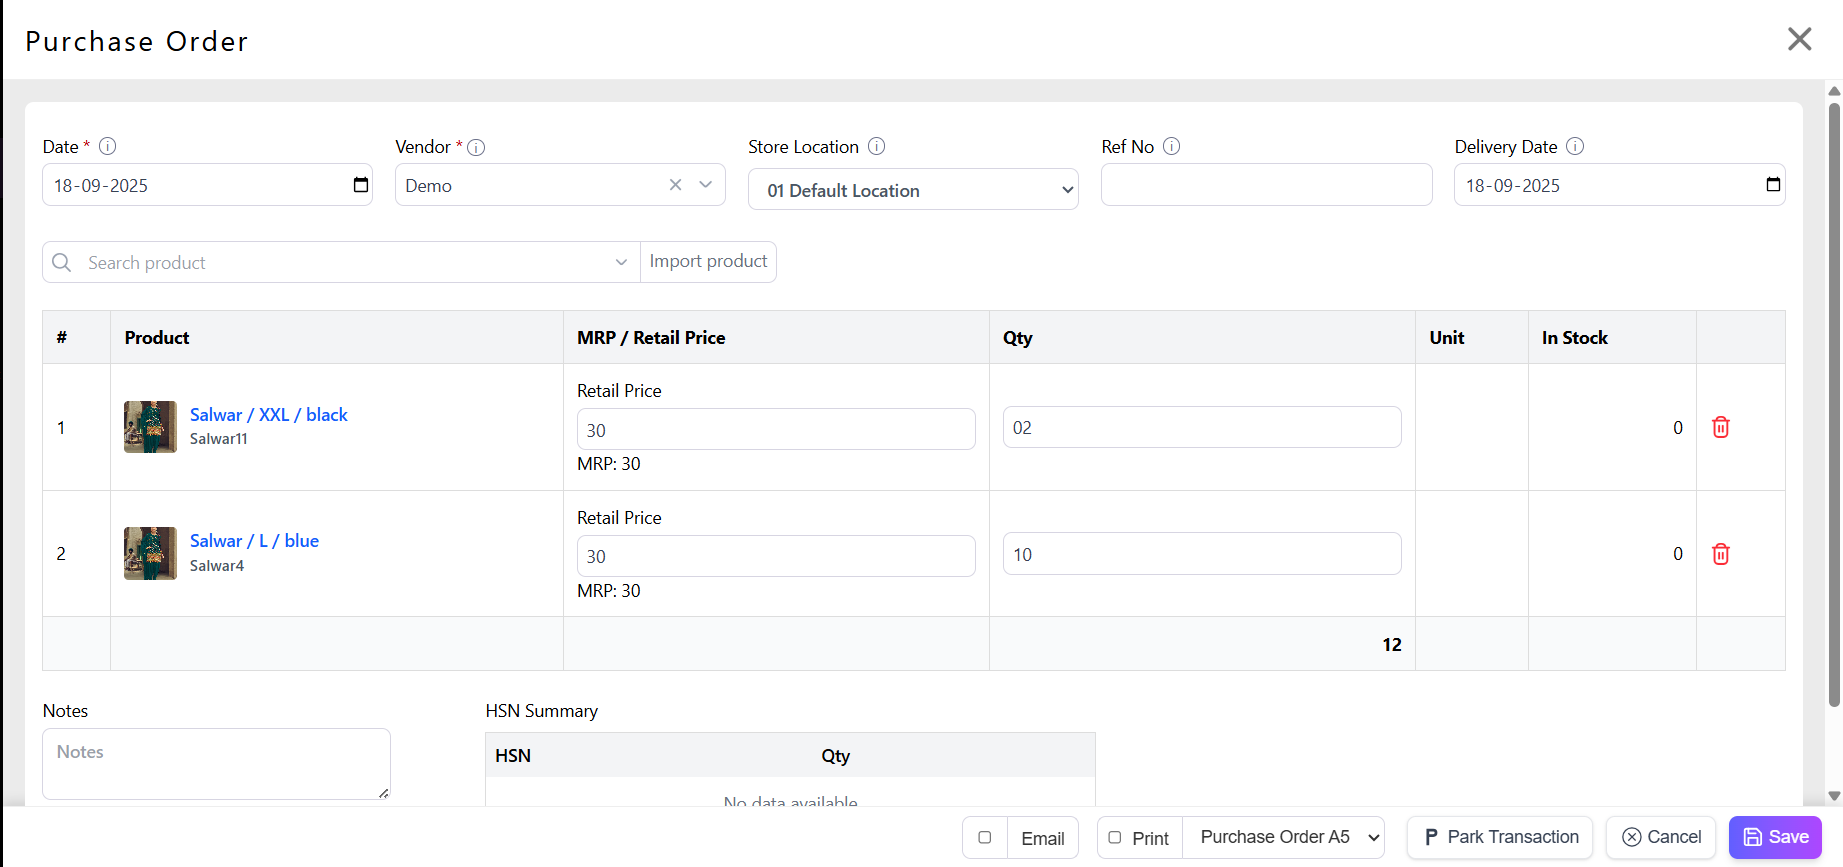Click the Delivery Date info icon
Viewport: 1843px width, 867px height.
click(x=1574, y=146)
